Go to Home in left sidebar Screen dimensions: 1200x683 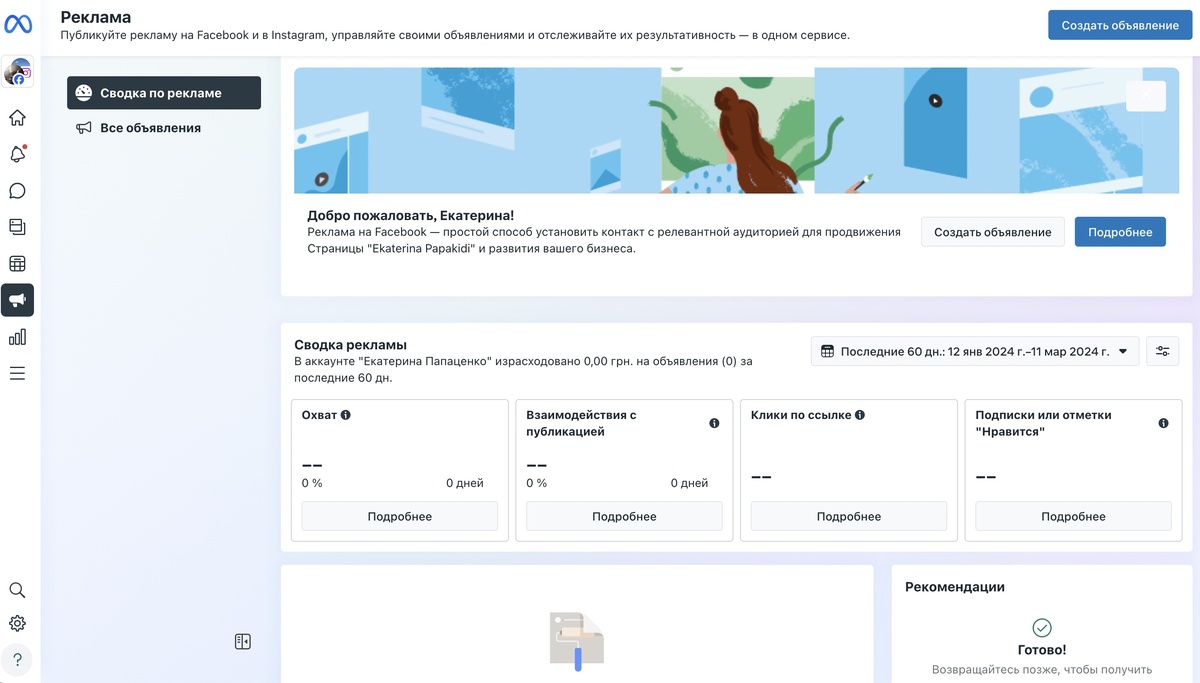coord(17,118)
